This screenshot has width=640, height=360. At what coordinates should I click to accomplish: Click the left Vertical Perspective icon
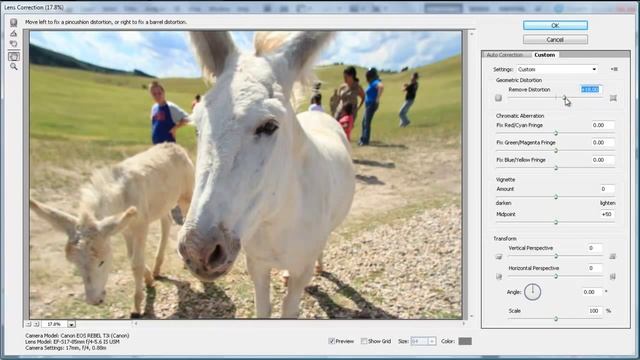tap(499, 257)
